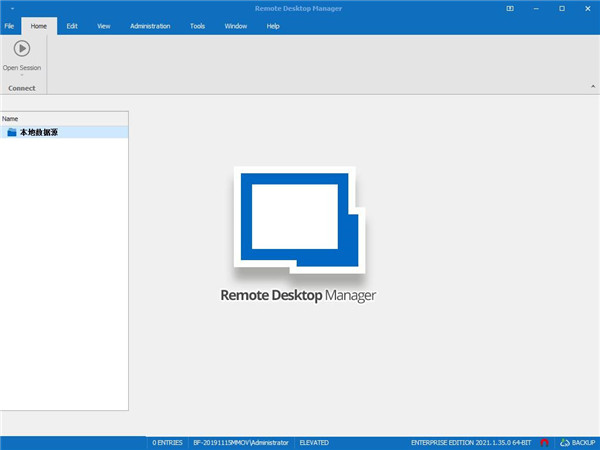Select the 本地数据源 tree entry

coord(64,132)
